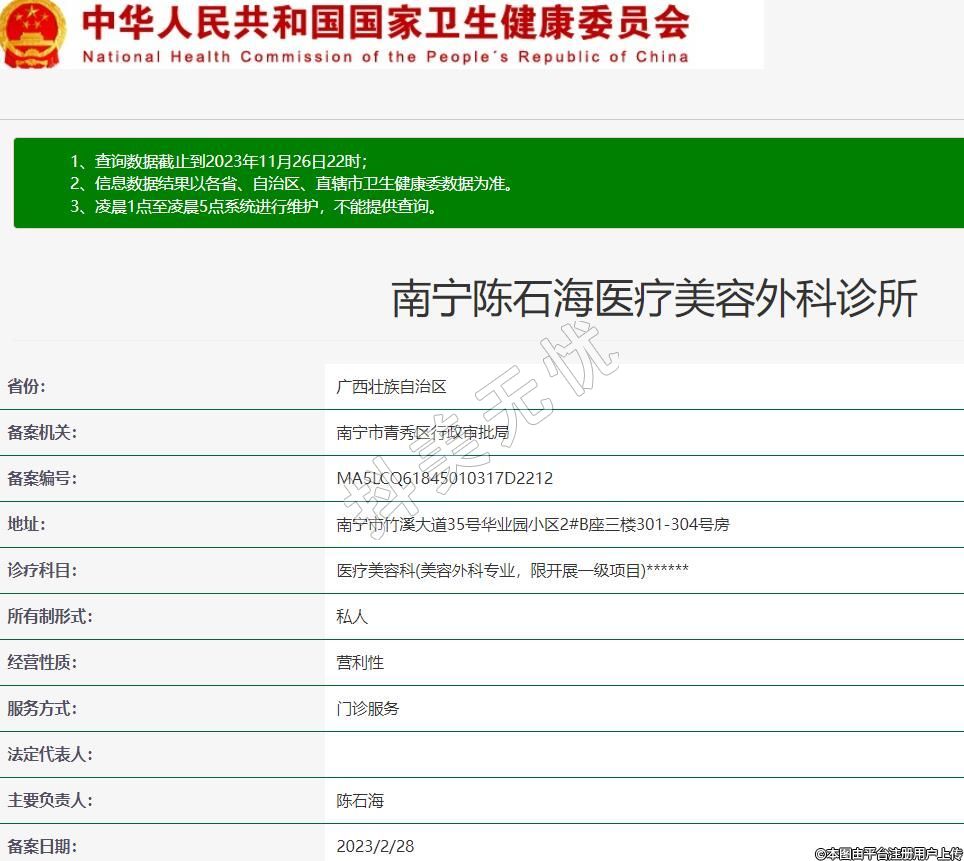Click the Chinese National Health Commission title
Image resolution: width=964 pixels, height=861 pixels.
coord(386,21)
